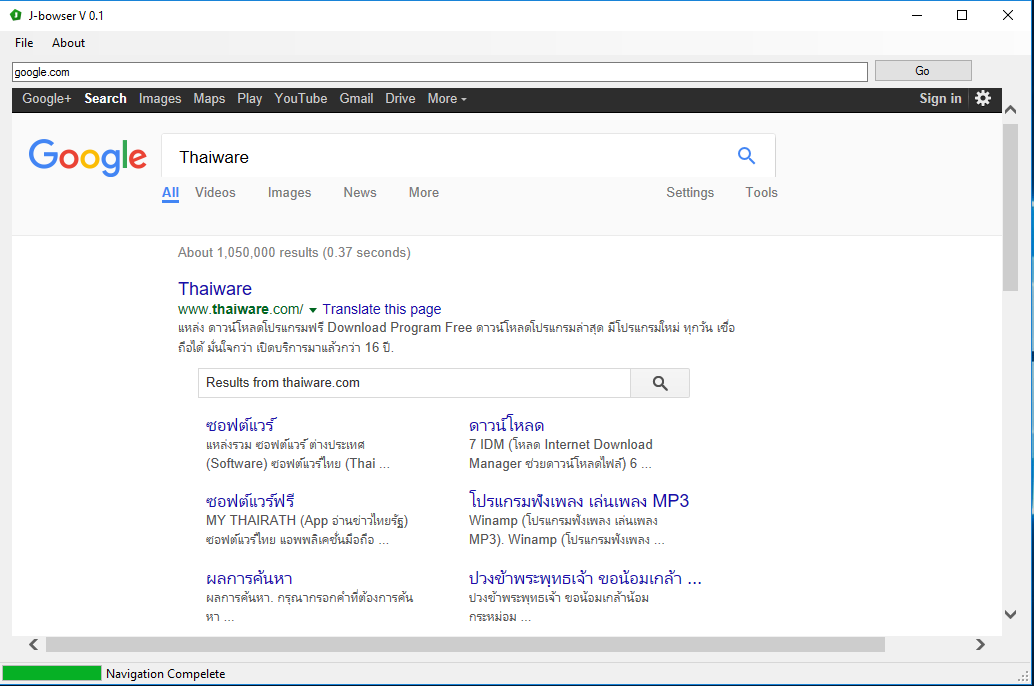Switch to the Videos results tab

click(x=215, y=193)
